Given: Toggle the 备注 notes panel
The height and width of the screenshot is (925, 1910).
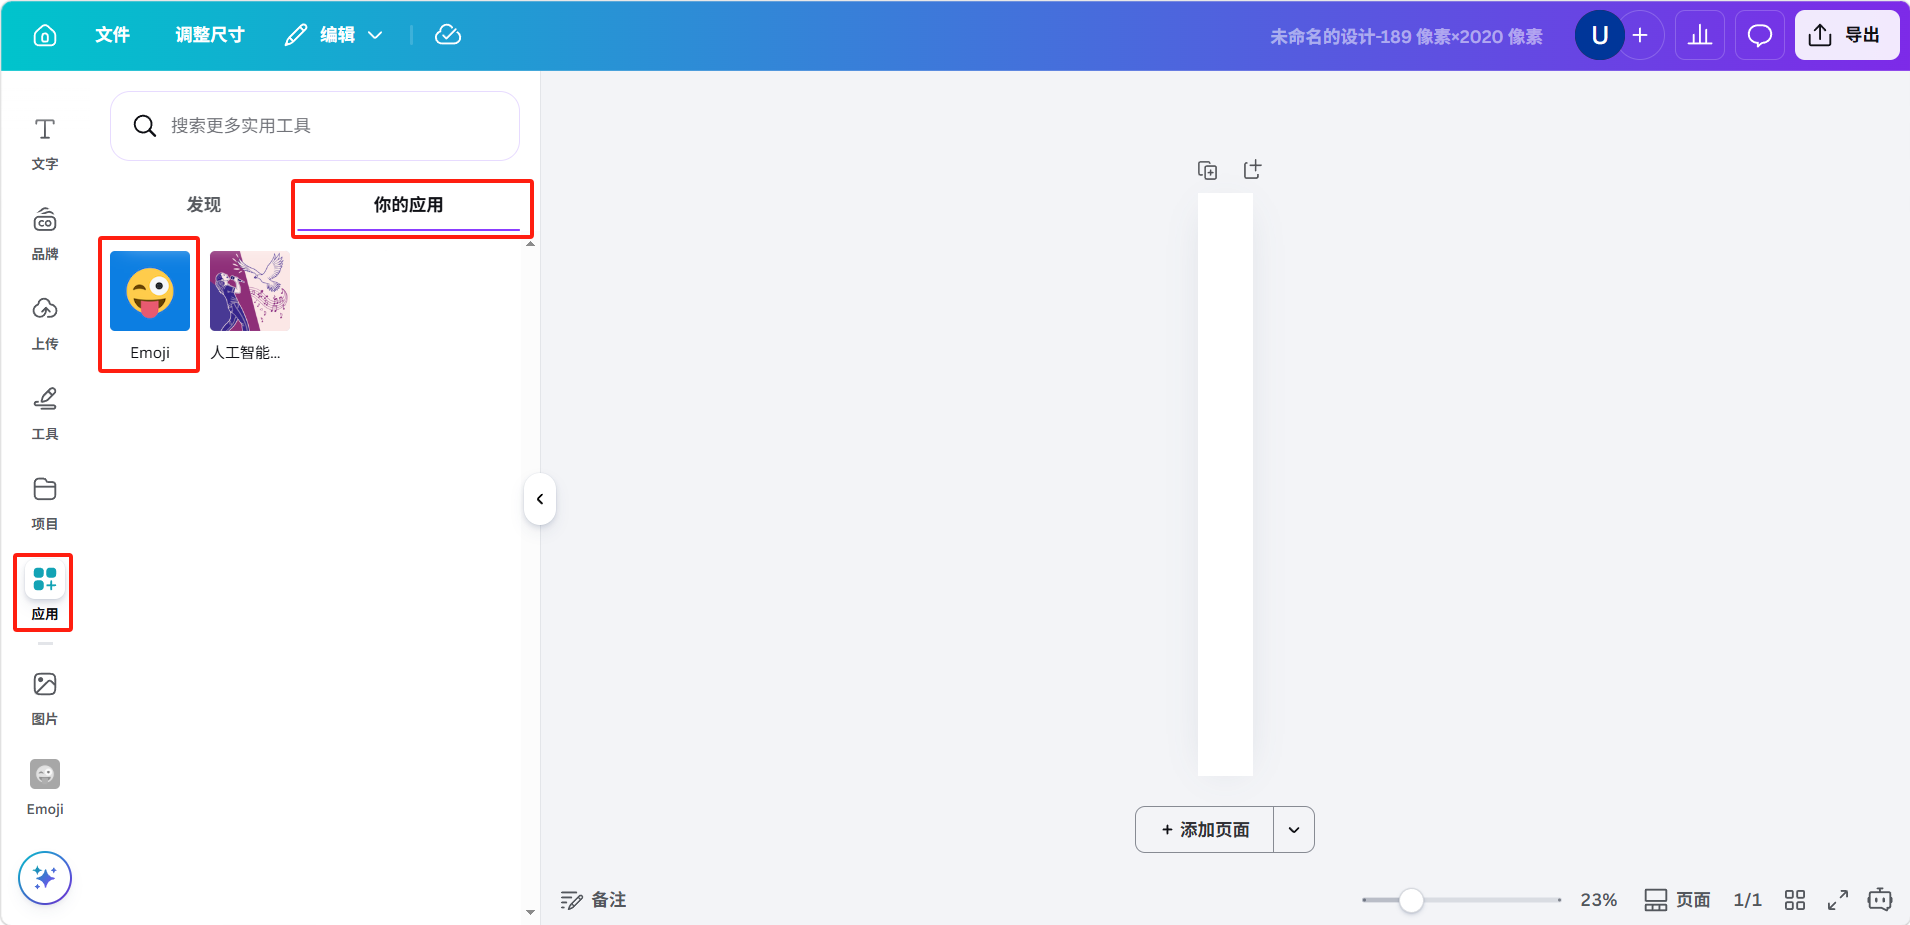Looking at the screenshot, I should point(593,900).
